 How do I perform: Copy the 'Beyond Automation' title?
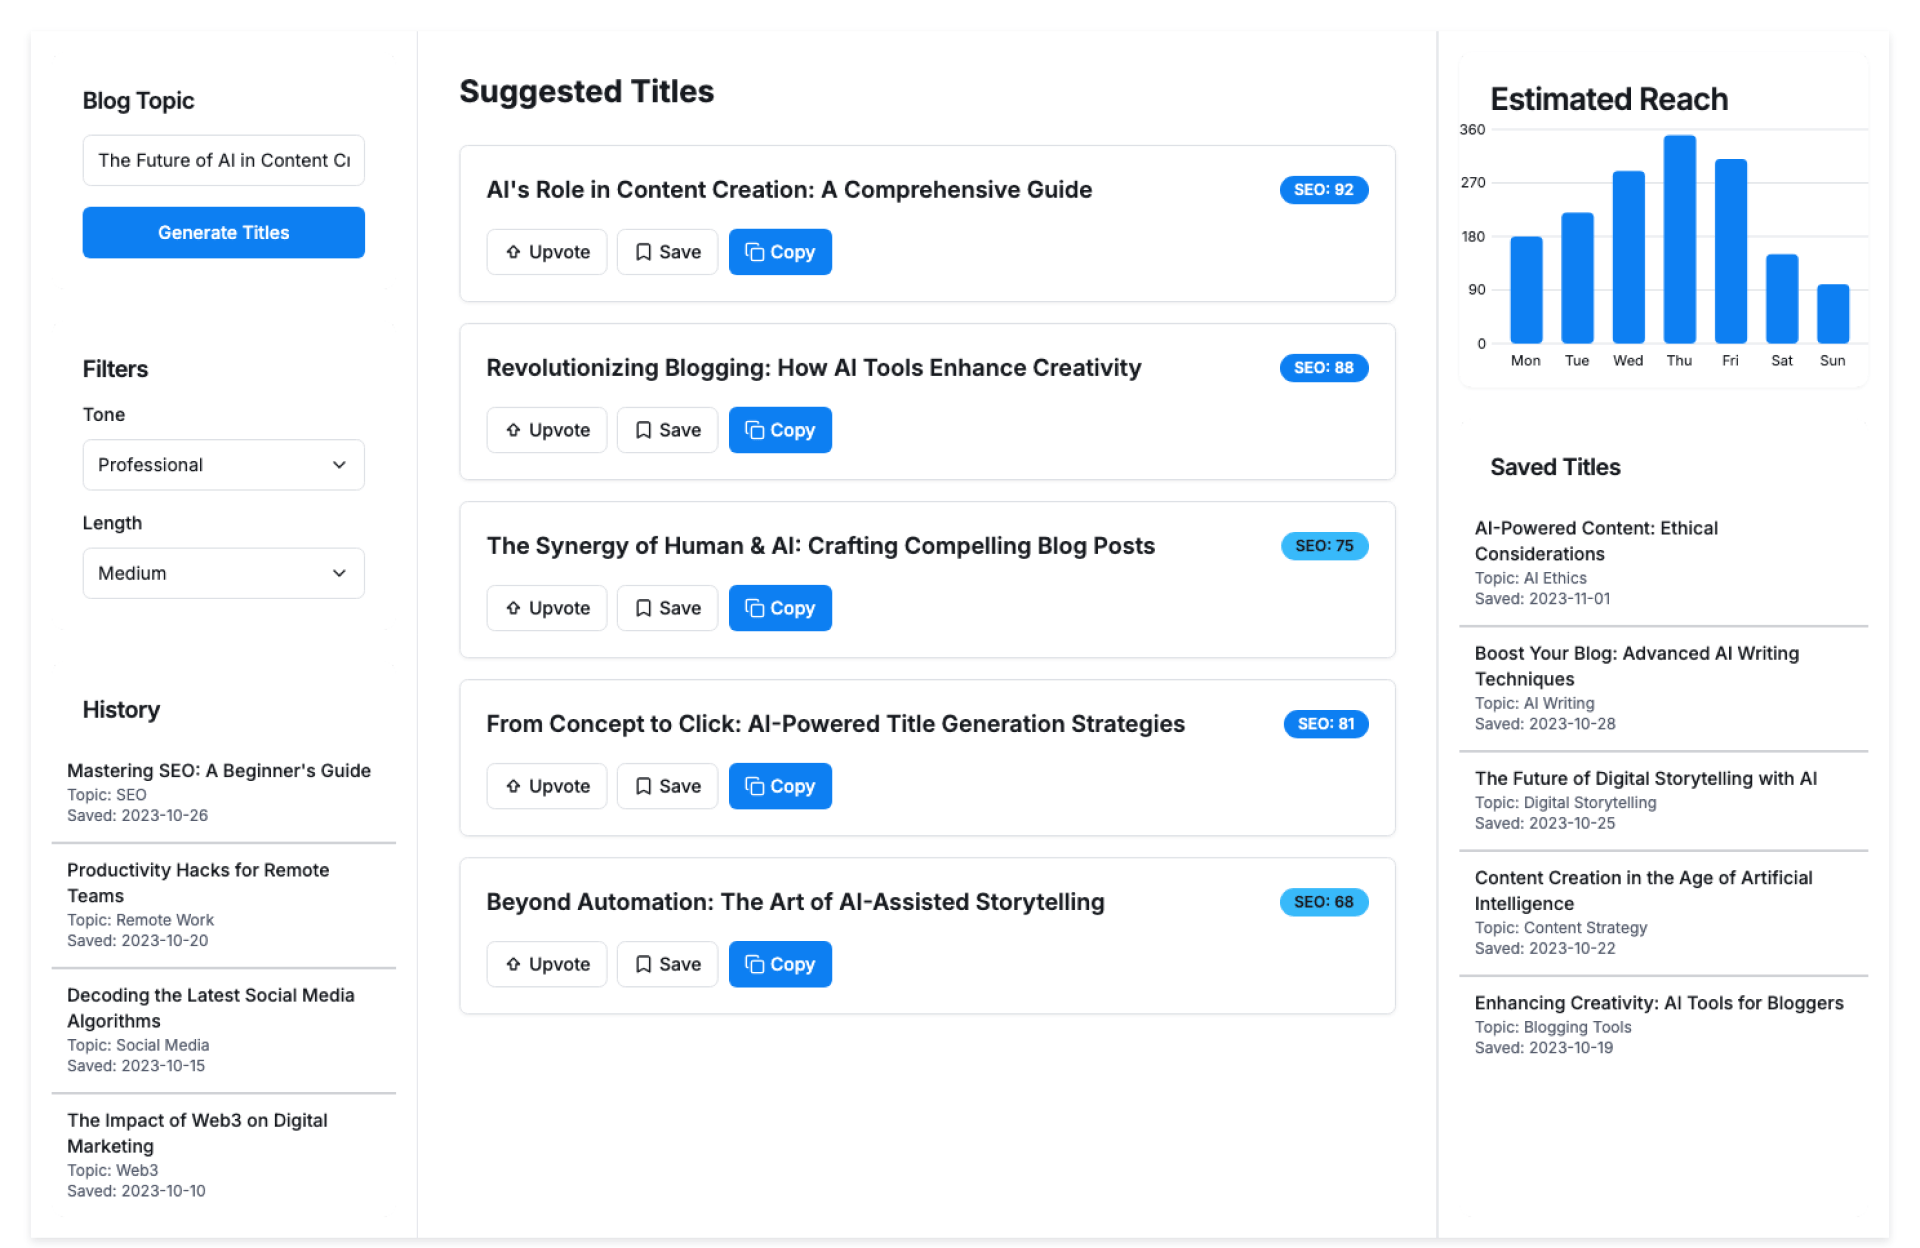pyautogui.click(x=779, y=964)
